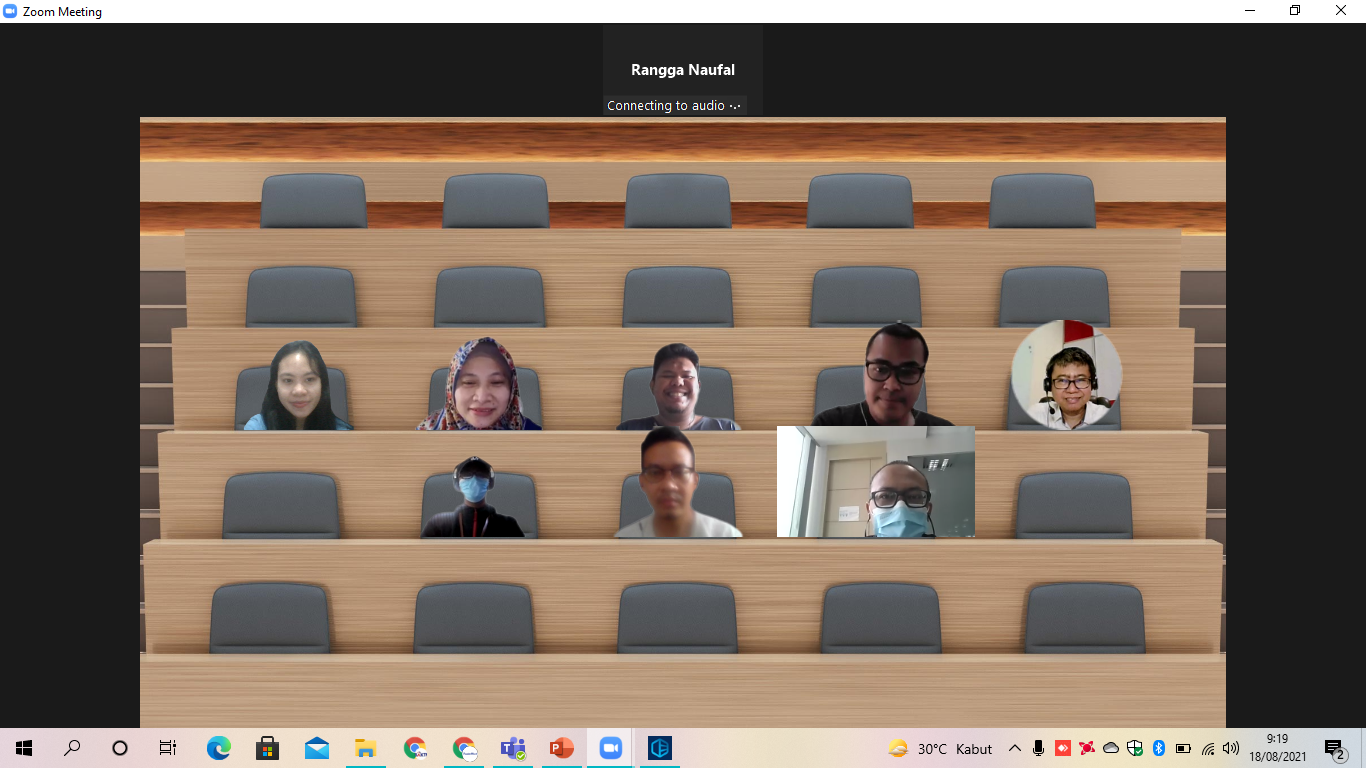1366x768 pixels.
Task: Expand the hidden system tray icons chevron
Action: [x=1014, y=748]
